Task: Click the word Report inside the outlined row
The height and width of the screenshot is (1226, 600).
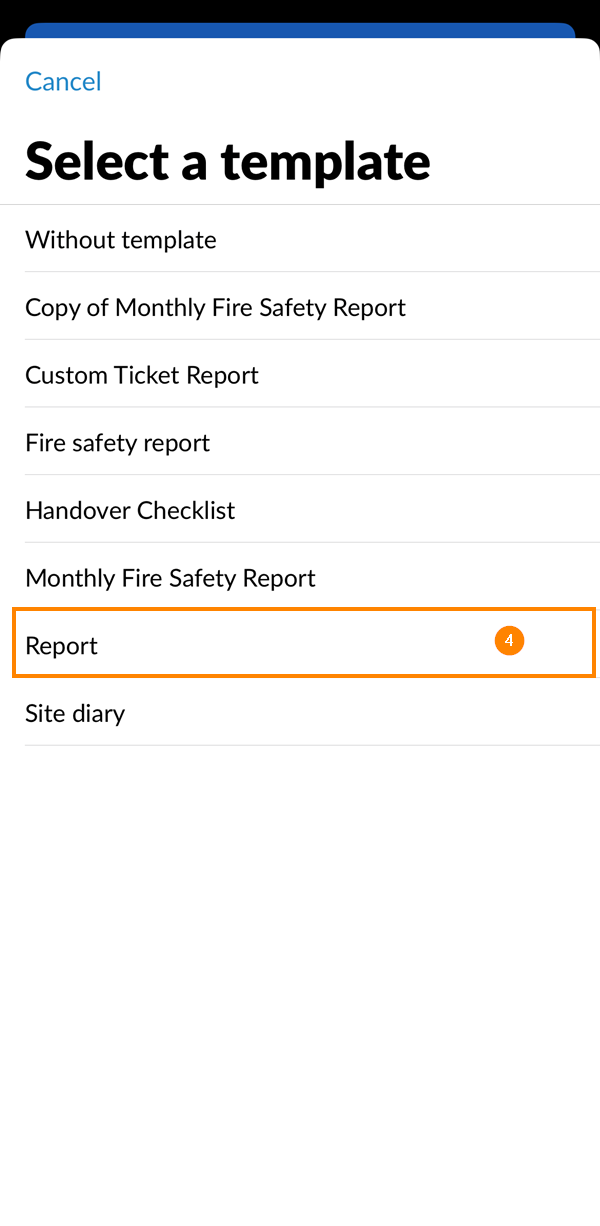Action: (61, 645)
